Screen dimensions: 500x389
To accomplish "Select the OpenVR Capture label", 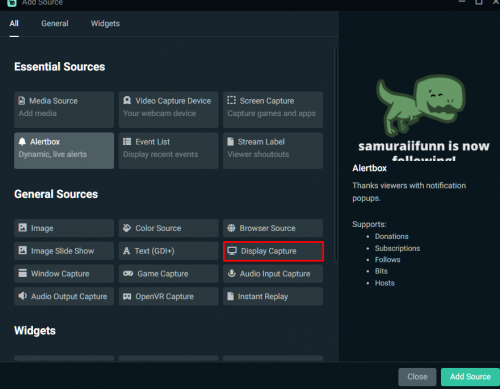I will click(164, 296).
